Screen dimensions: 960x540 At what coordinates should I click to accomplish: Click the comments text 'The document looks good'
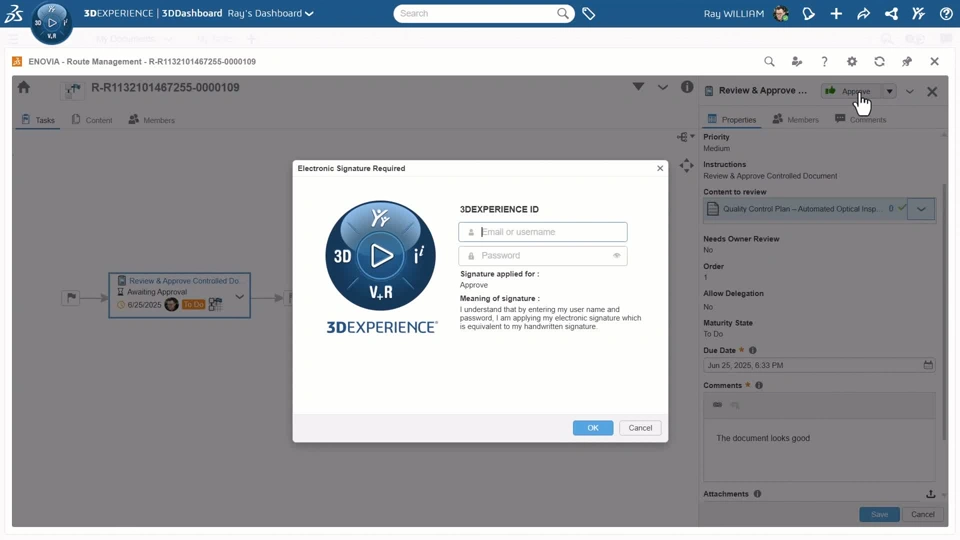coord(763,438)
